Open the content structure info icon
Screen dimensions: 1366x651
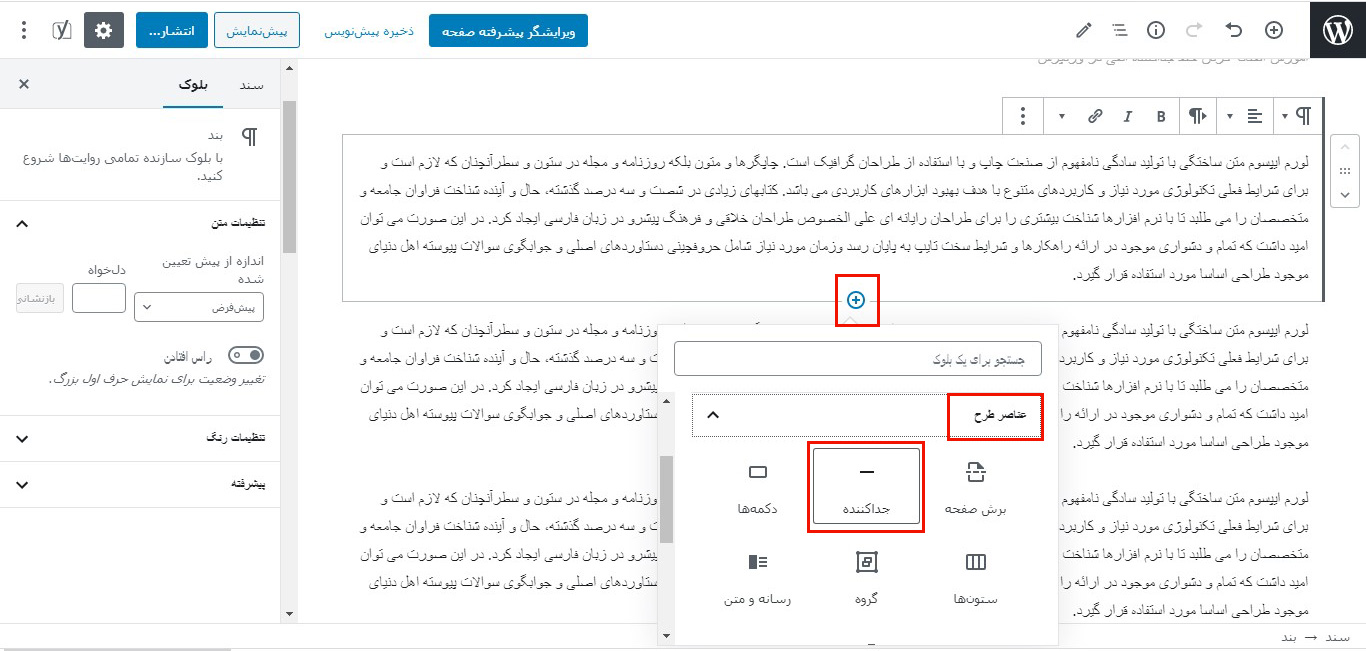(1156, 30)
